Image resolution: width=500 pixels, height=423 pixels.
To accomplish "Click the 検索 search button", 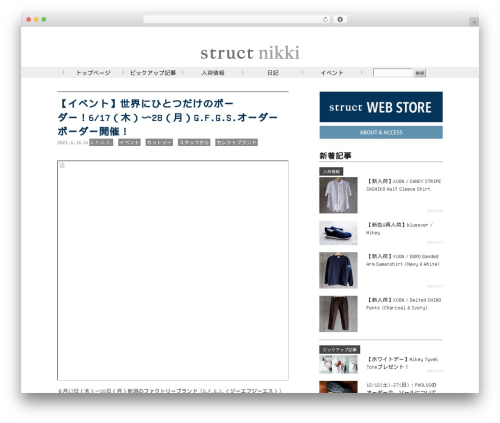I will (x=420, y=73).
